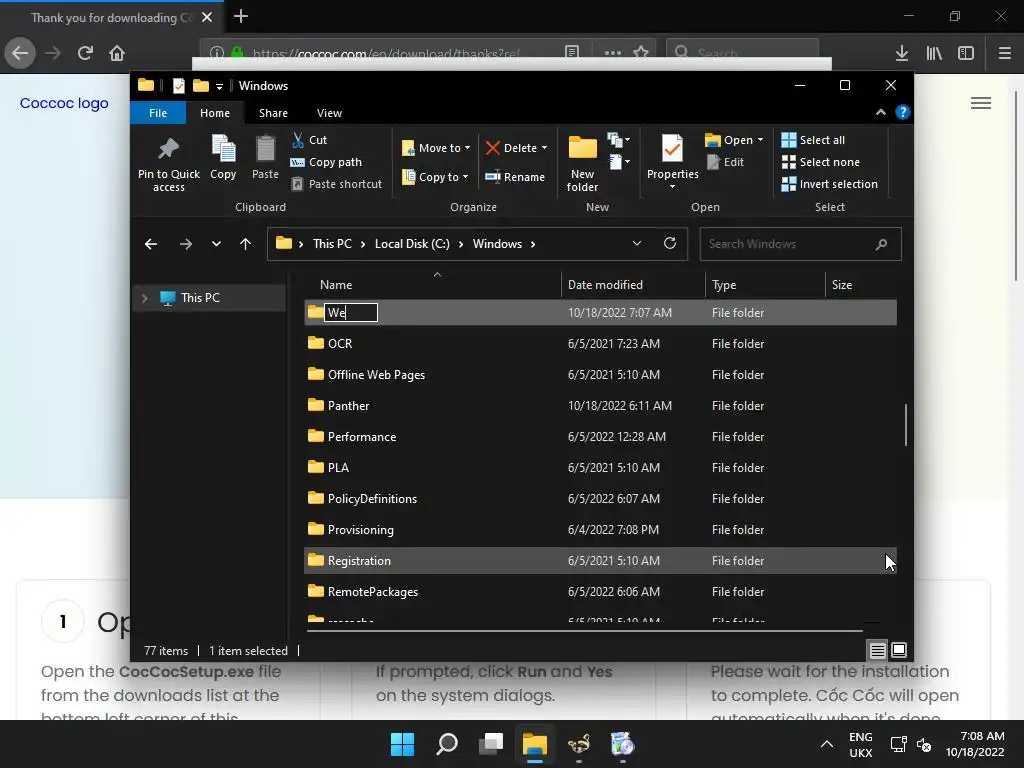Click the Paste clipboard icon
Viewport: 1024px width, 768px height.
tap(265, 149)
